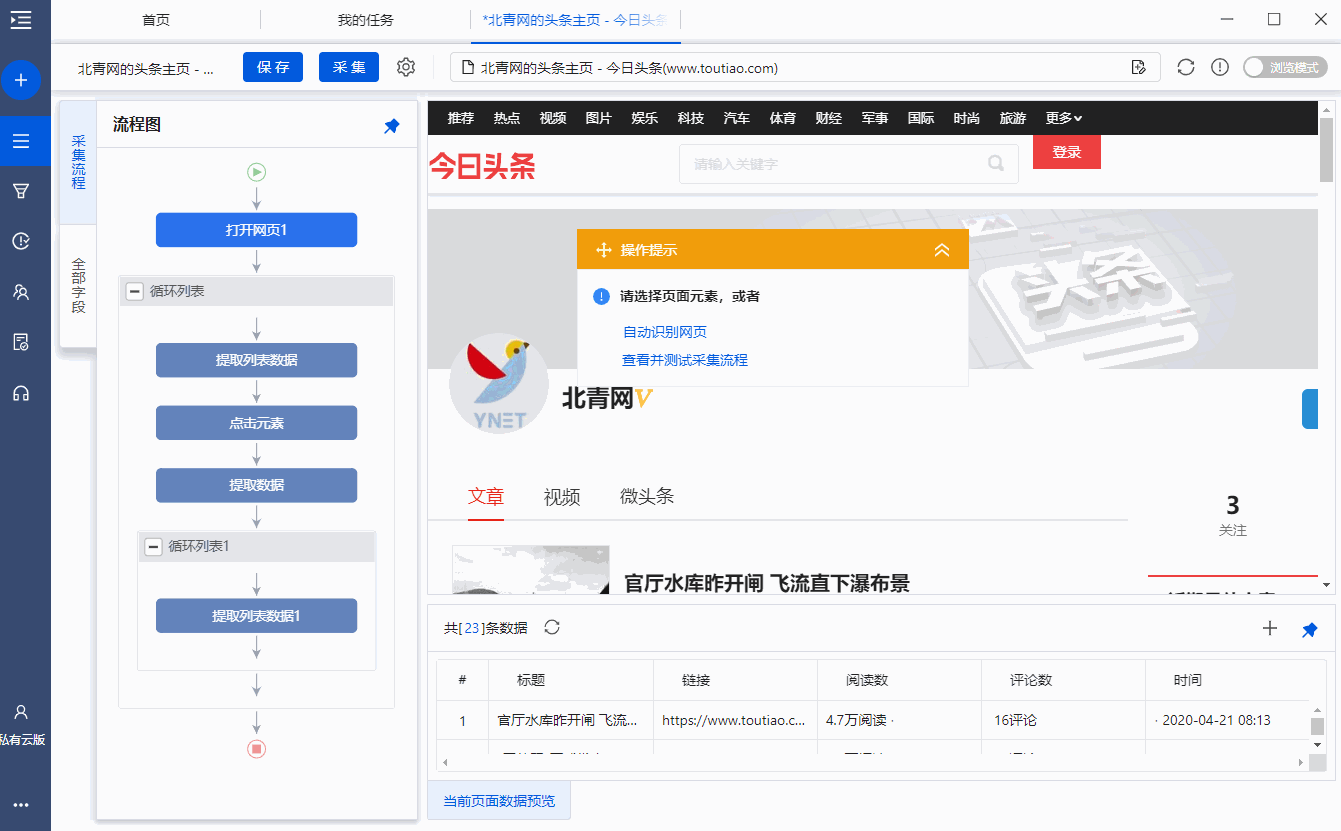The image size is (1341, 831).
Task: Click the 推荐 nav item
Action: (x=461, y=118)
